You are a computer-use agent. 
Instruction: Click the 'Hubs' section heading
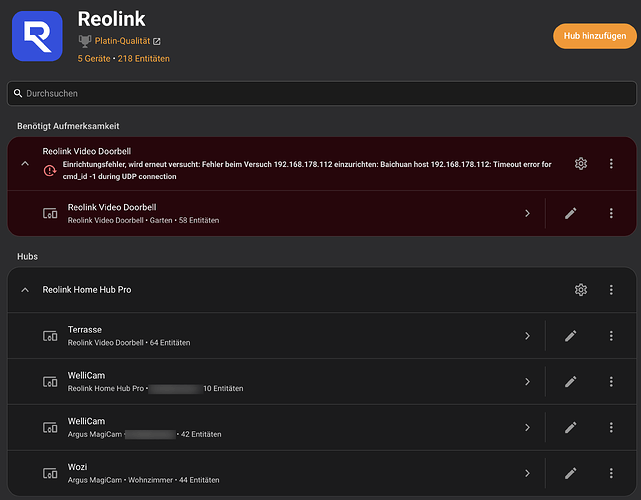pyautogui.click(x=27, y=256)
